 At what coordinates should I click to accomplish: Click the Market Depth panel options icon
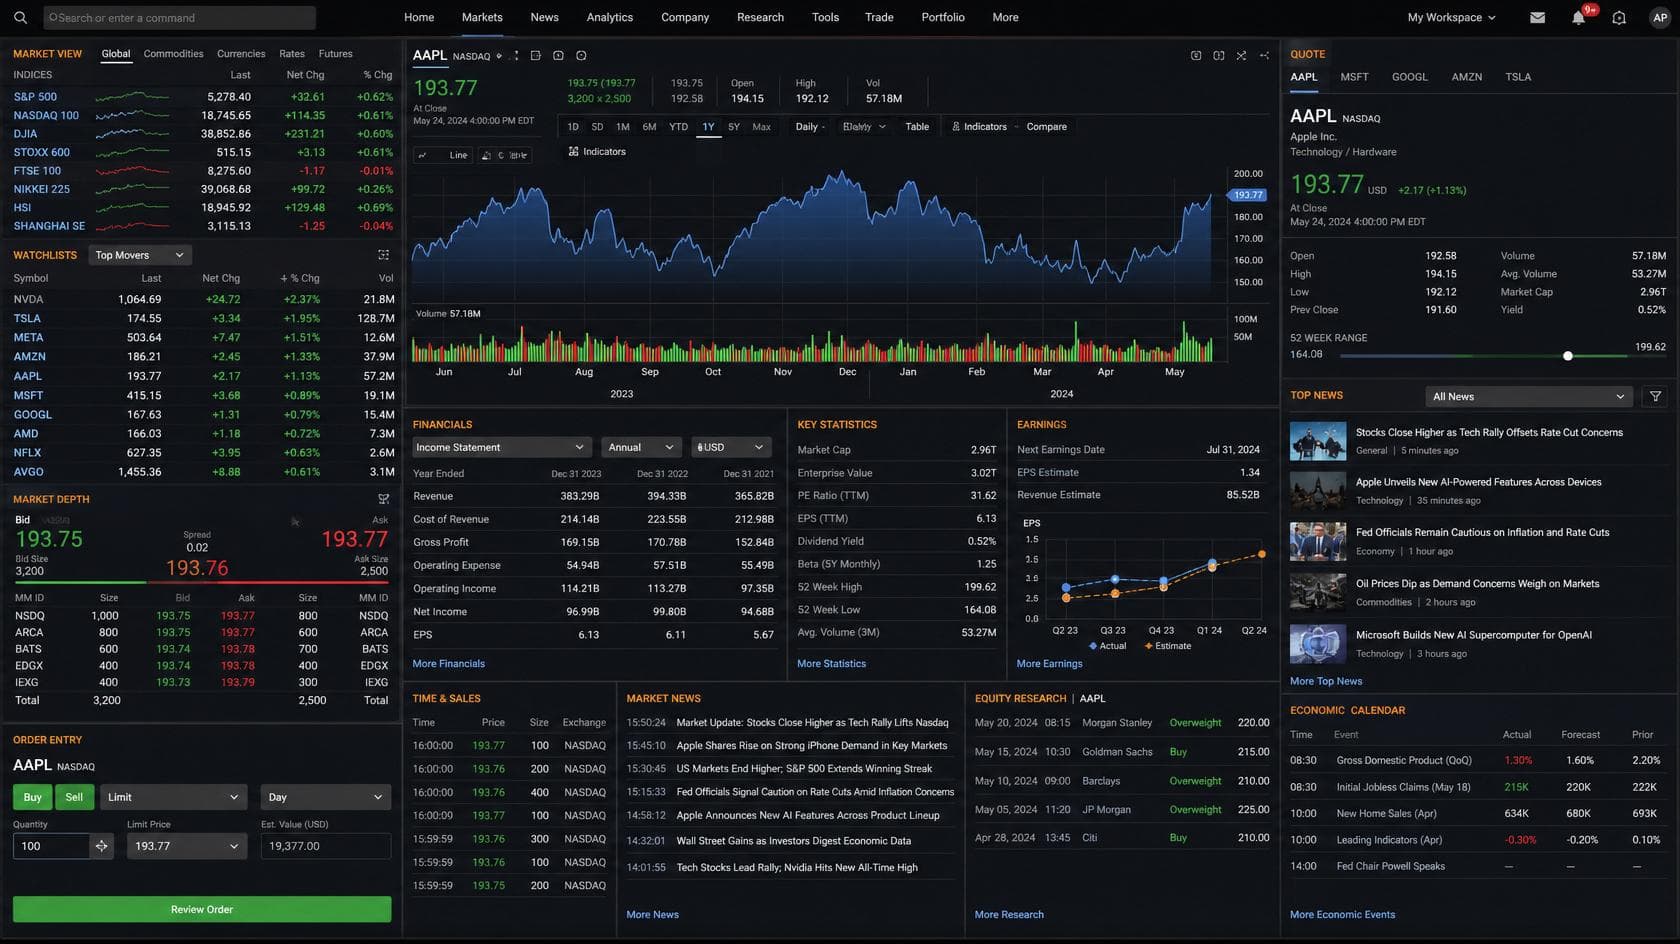pyautogui.click(x=383, y=499)
